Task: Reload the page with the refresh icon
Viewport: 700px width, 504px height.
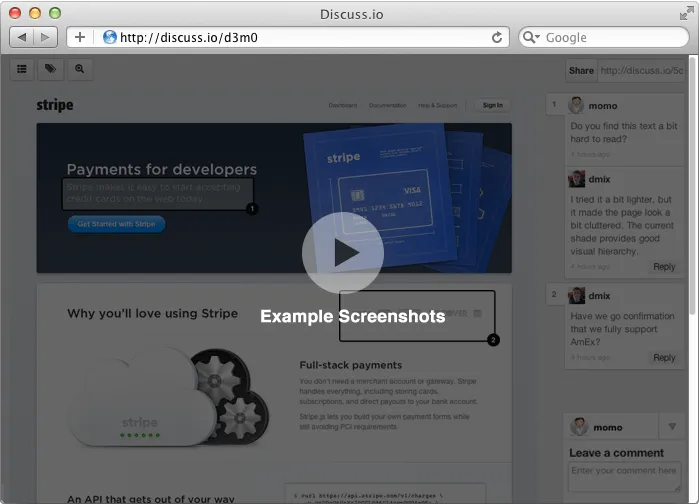Action: [x=497, y=37]
